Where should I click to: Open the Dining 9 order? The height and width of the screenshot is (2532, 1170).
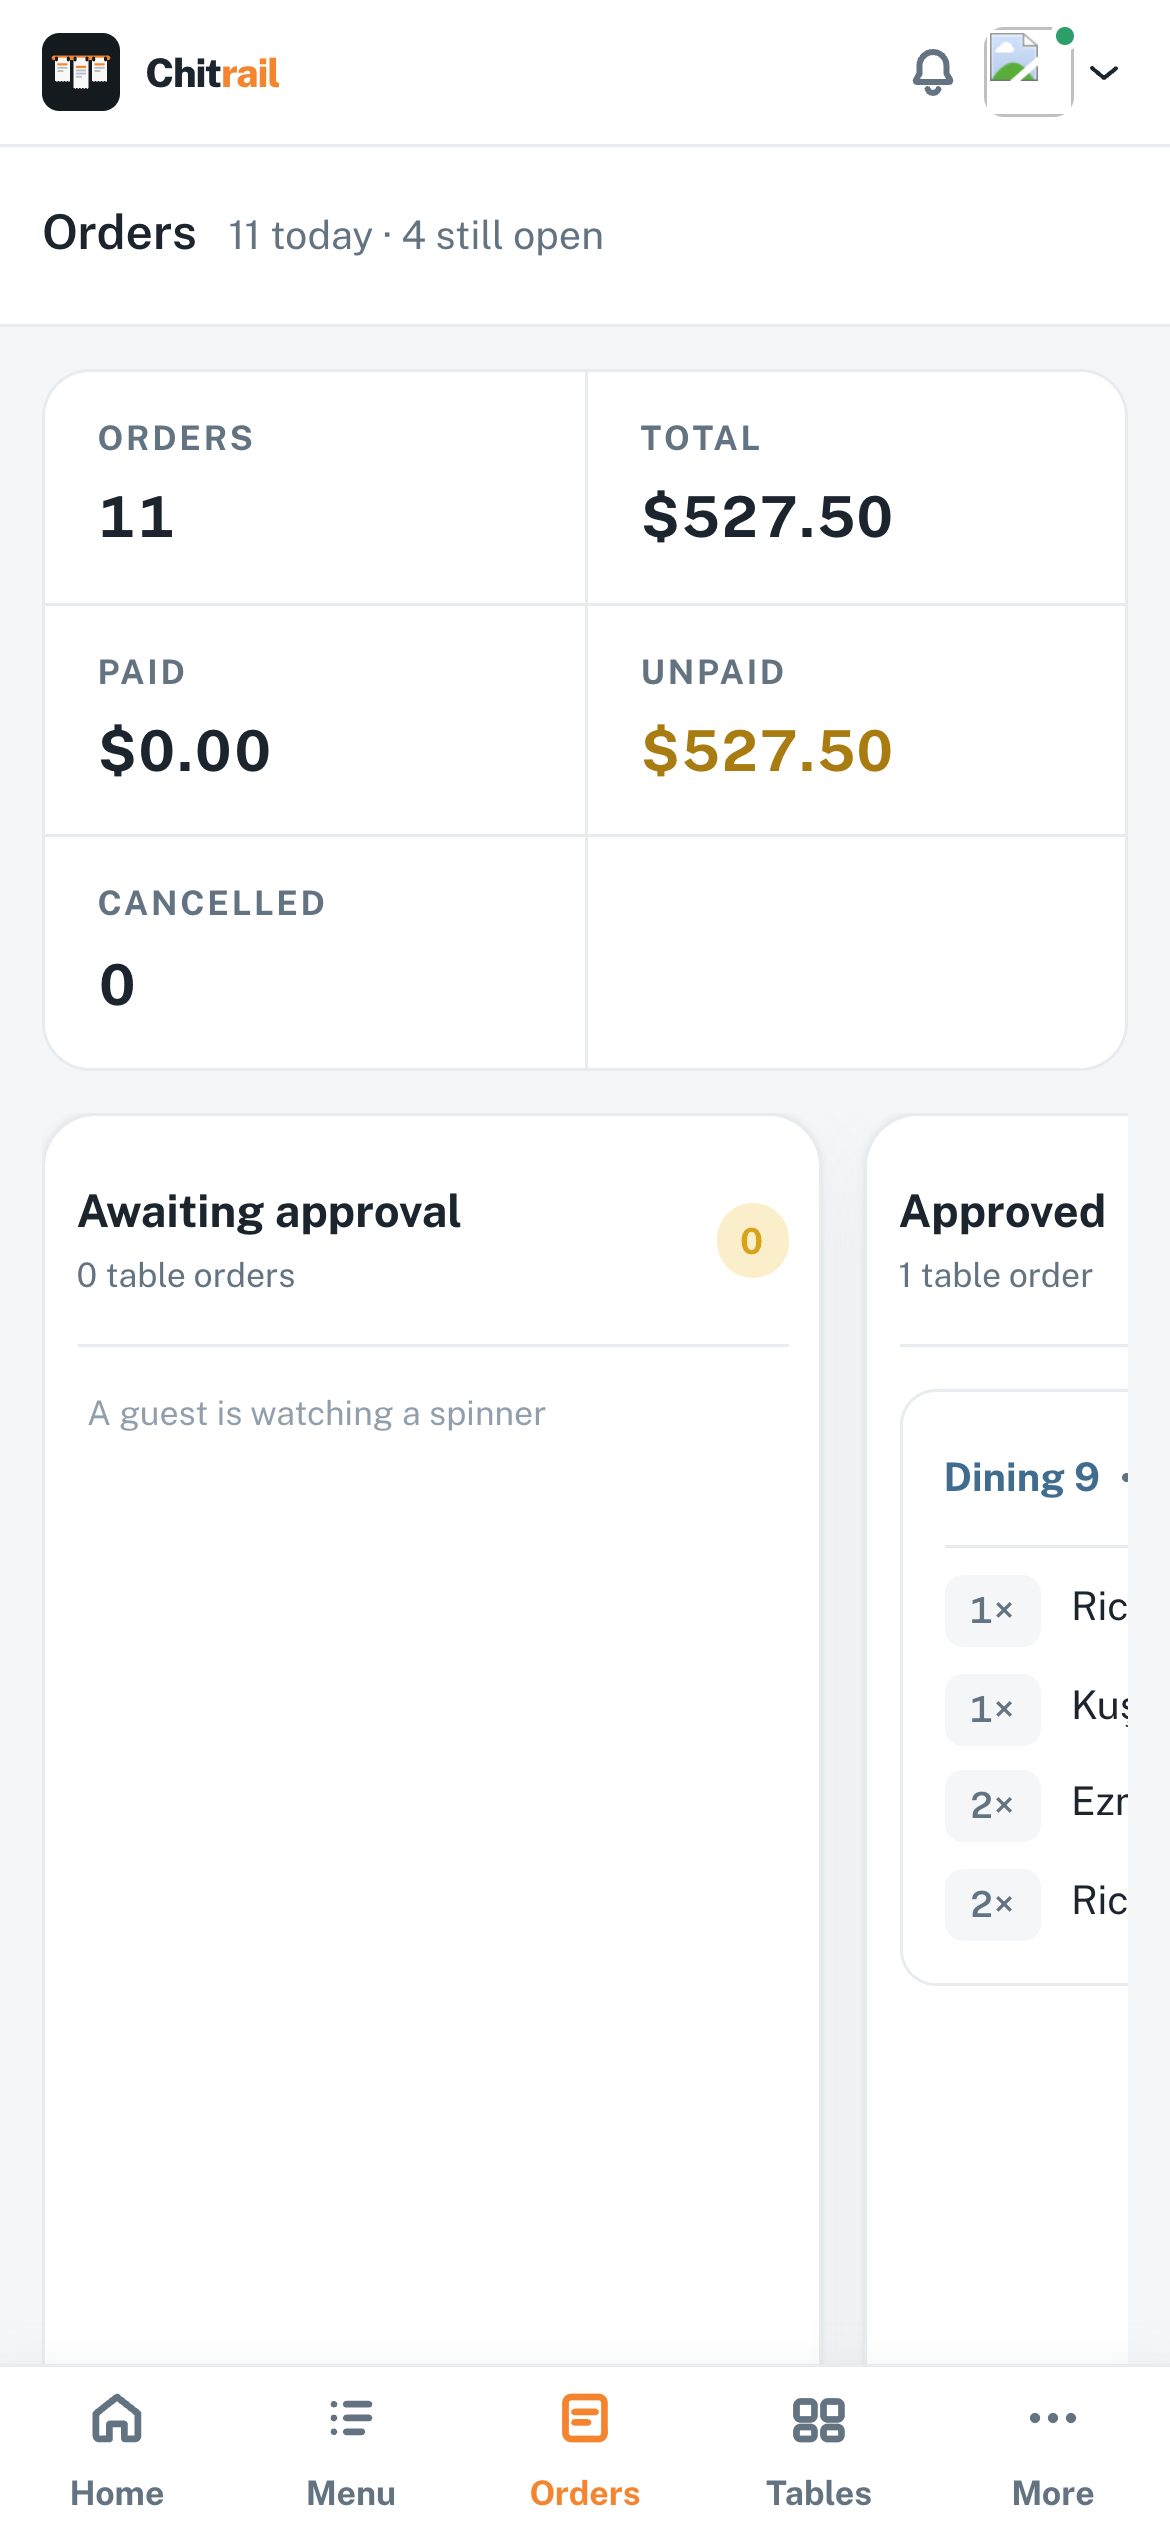pos(1021,1477)
